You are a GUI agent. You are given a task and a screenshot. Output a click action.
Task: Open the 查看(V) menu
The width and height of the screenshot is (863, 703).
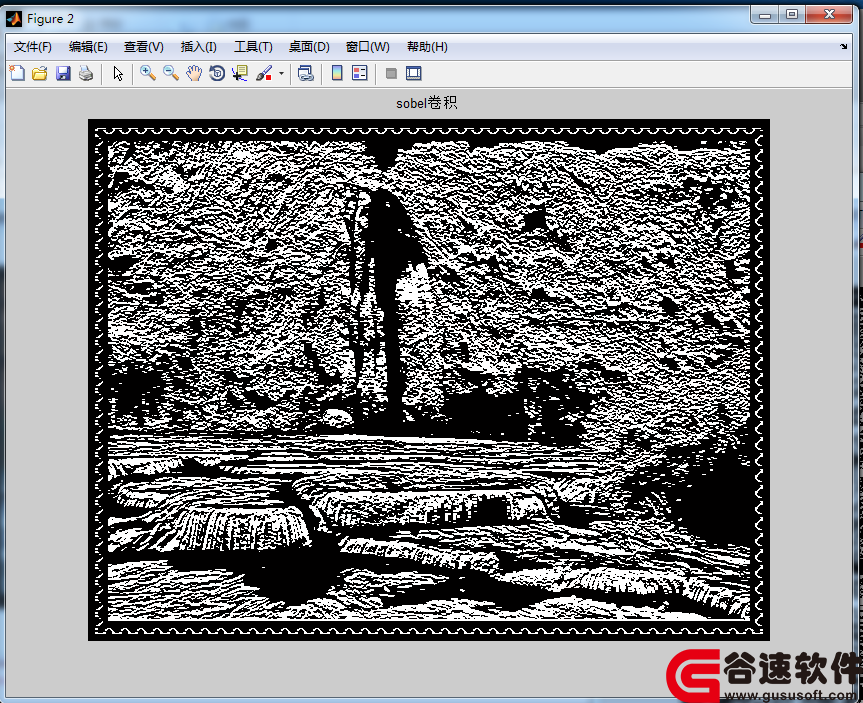(x=144, y=47)
